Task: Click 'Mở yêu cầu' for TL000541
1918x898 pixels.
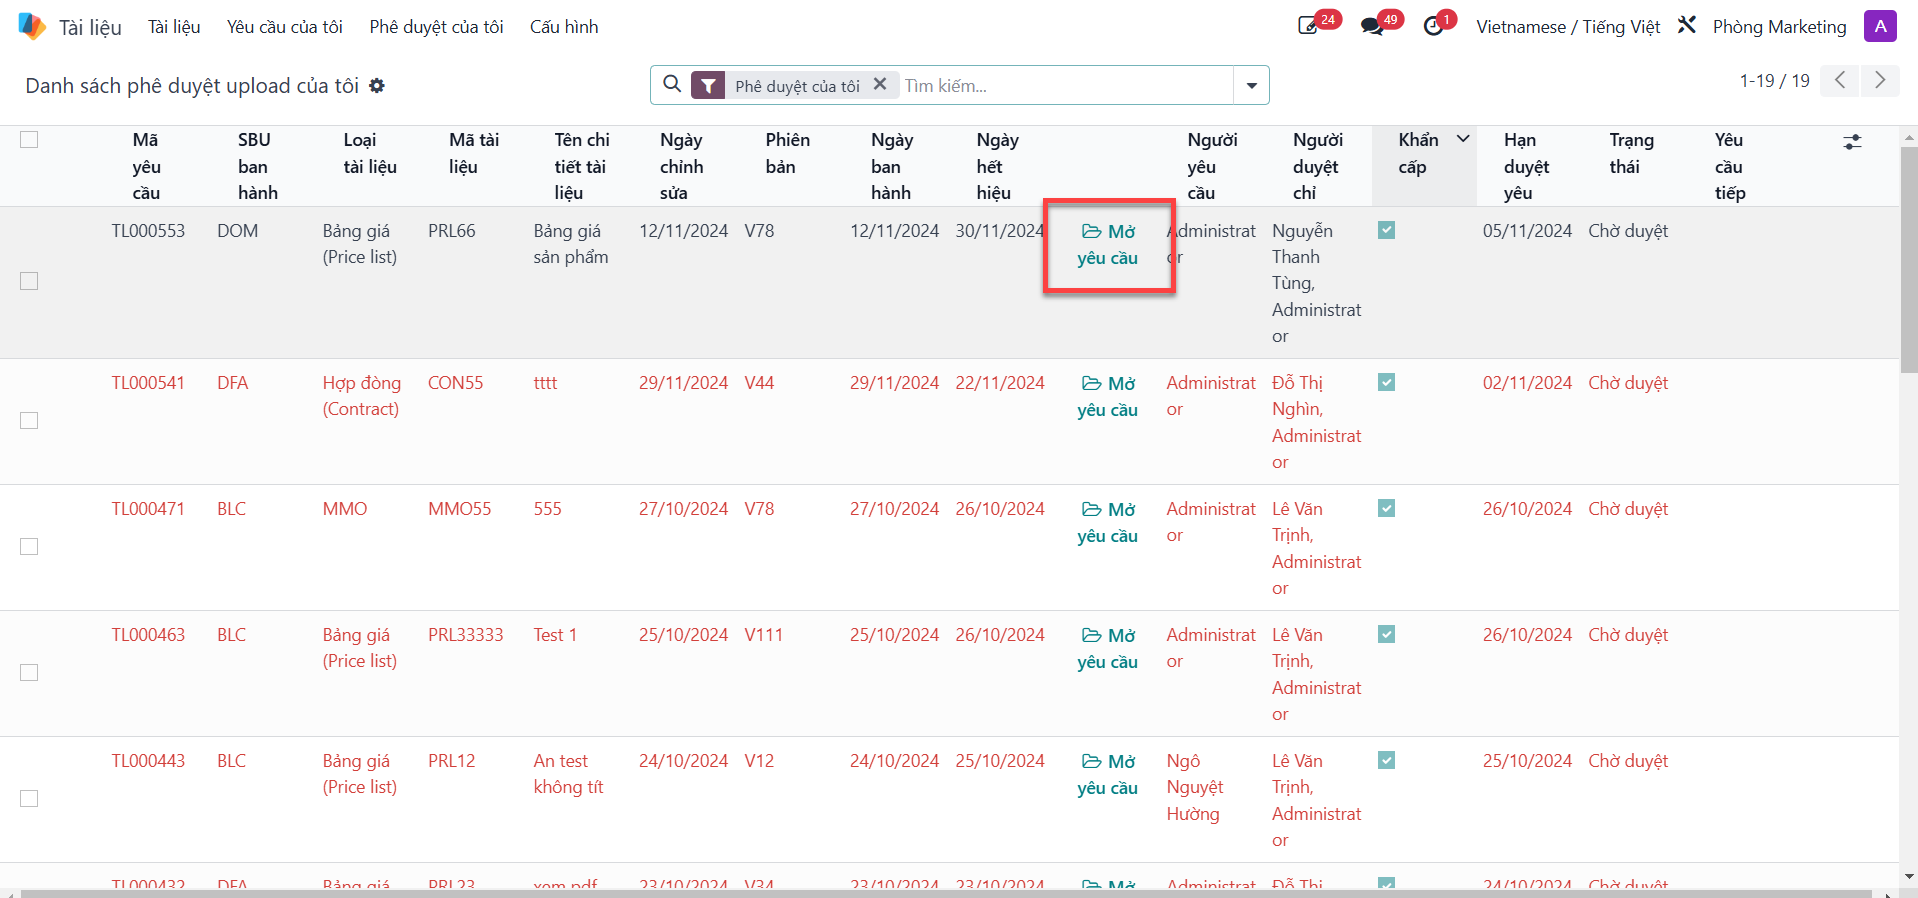Action: click(x=1108, y=397)
